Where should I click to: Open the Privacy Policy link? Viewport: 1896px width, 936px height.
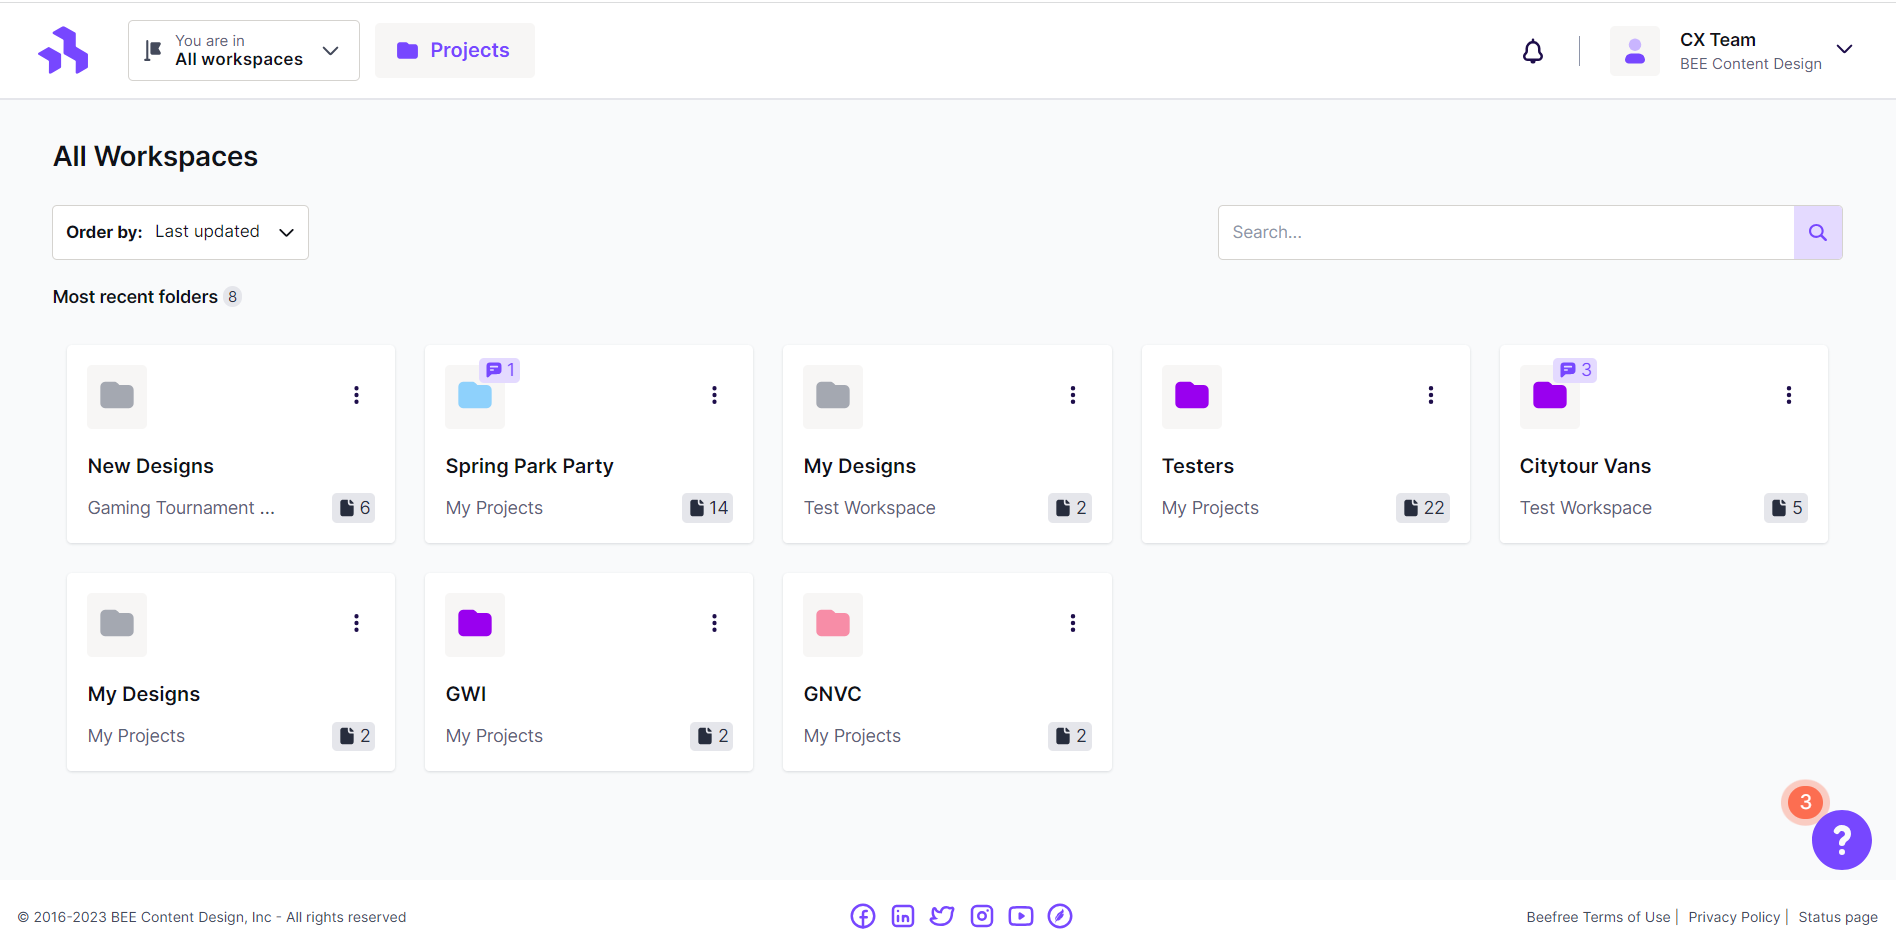pos(1734,917)
